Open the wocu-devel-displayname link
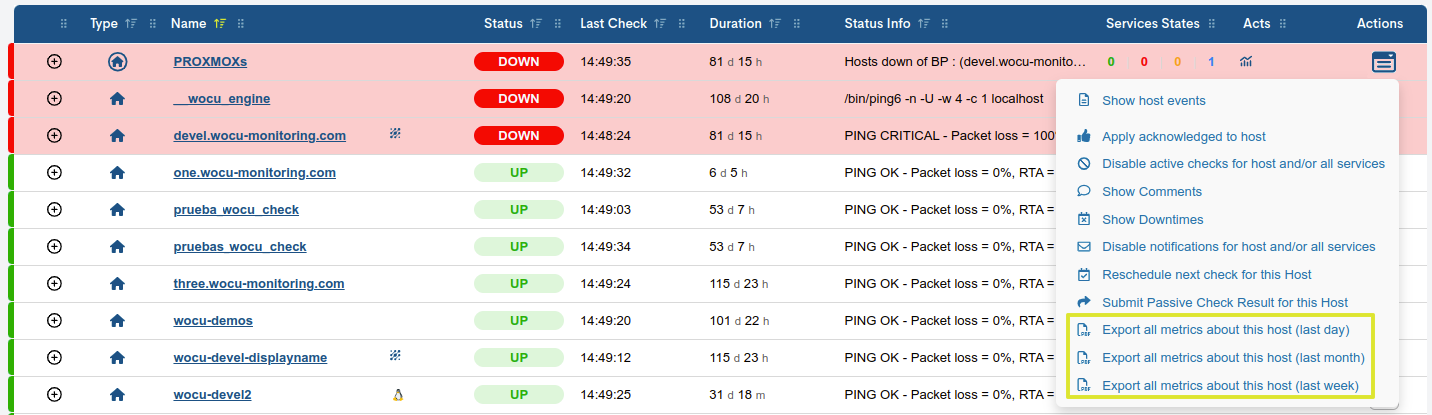 point(250,358)
